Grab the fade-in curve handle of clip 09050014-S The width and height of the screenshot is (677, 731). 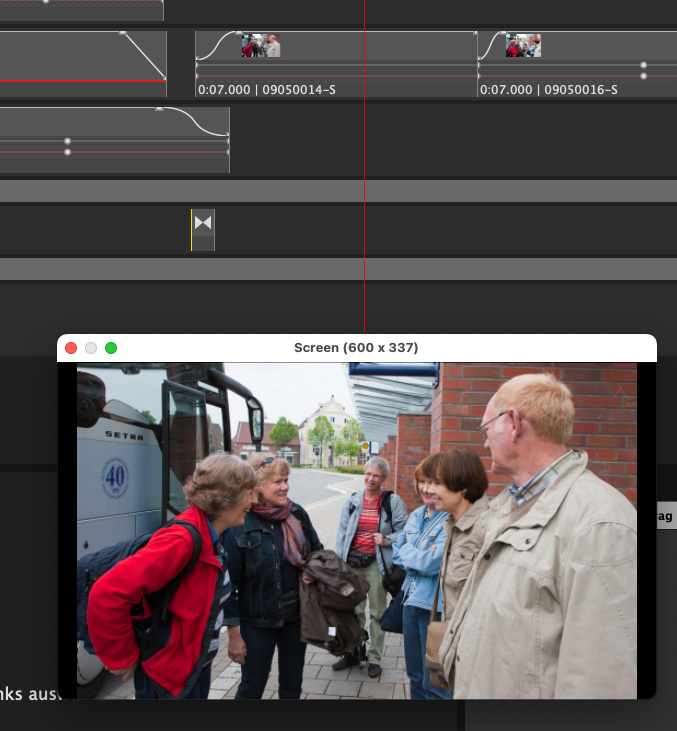[x=241, y=33]
